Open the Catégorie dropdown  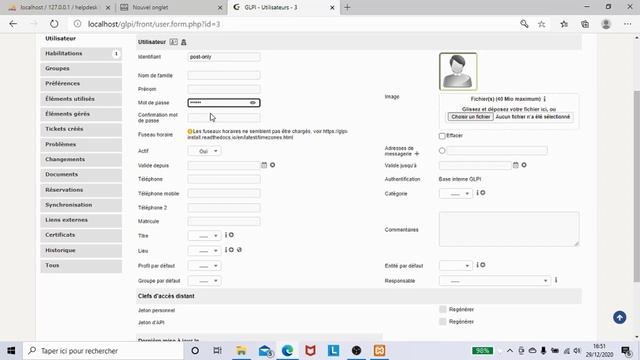[x=456, y=193]
